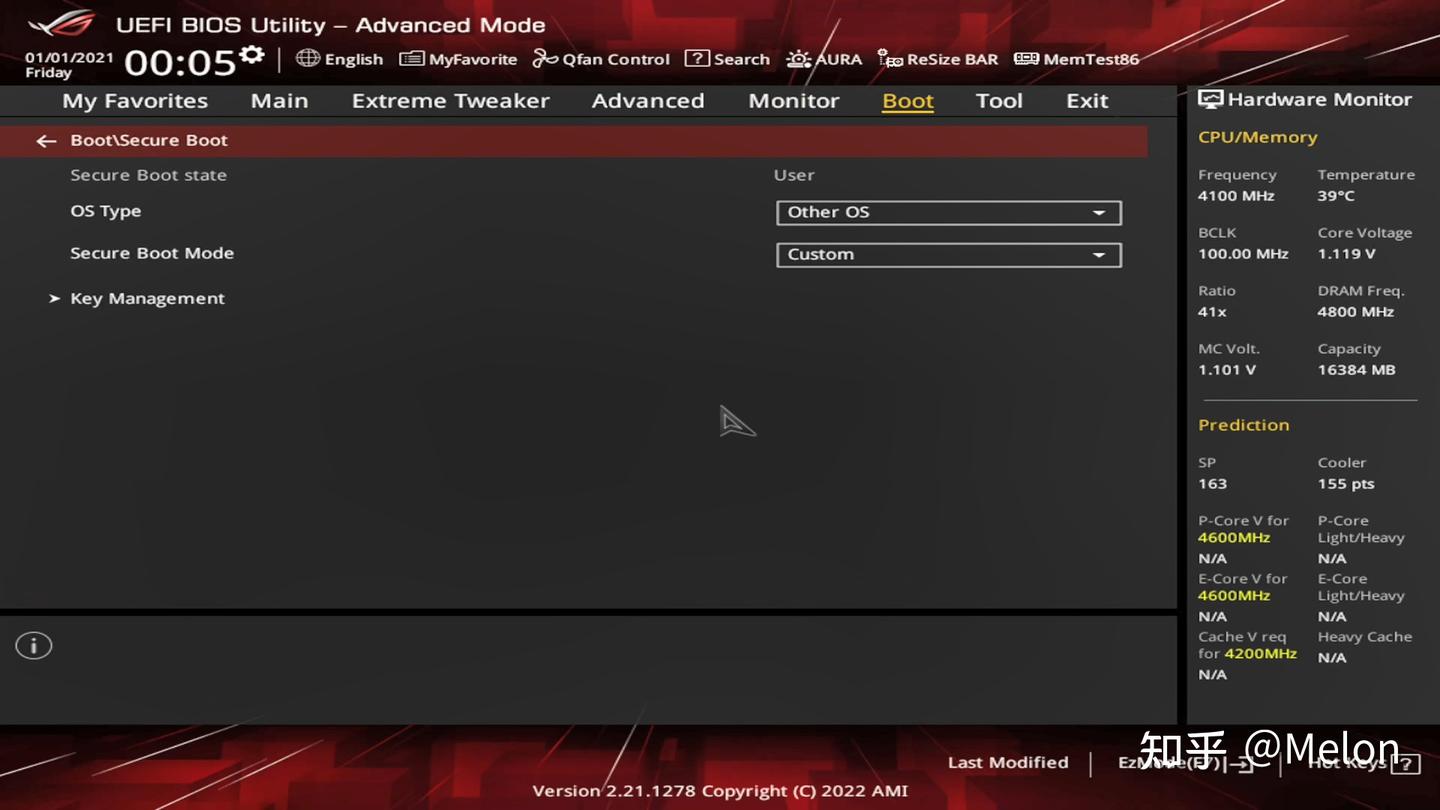This screenshot has height=810, width=1440.
Task: Click the date 01/01/2021 Friday
Action: click(69, 65)
